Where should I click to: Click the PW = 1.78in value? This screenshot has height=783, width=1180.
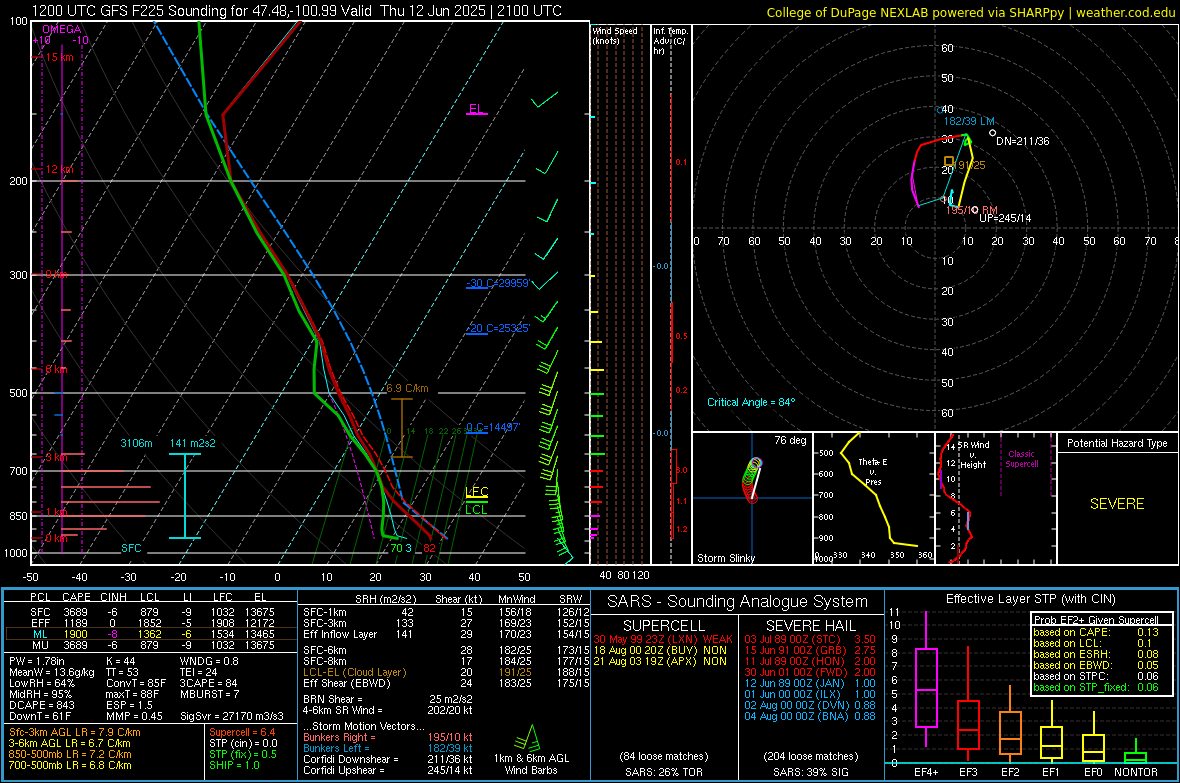37,661
